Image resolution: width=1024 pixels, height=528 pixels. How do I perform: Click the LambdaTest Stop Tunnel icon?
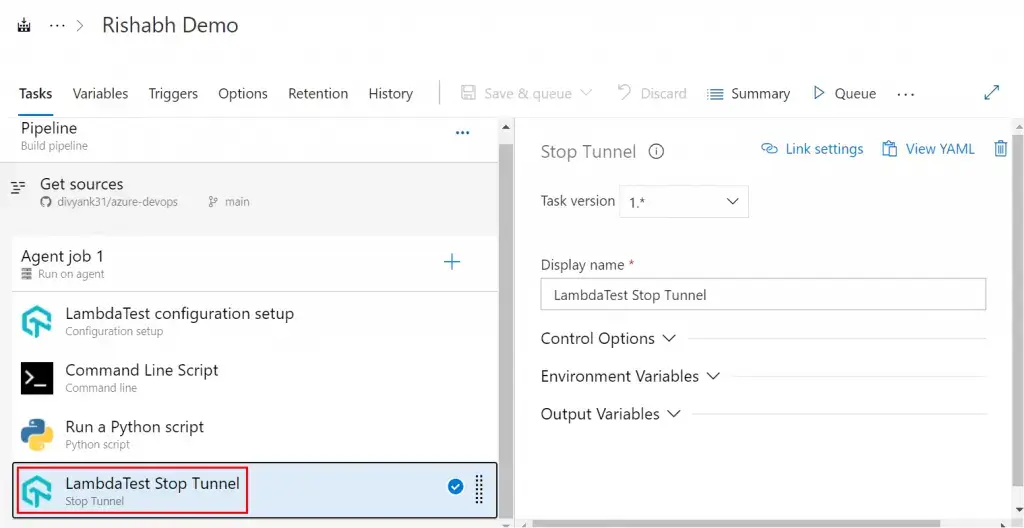point(37,491)
